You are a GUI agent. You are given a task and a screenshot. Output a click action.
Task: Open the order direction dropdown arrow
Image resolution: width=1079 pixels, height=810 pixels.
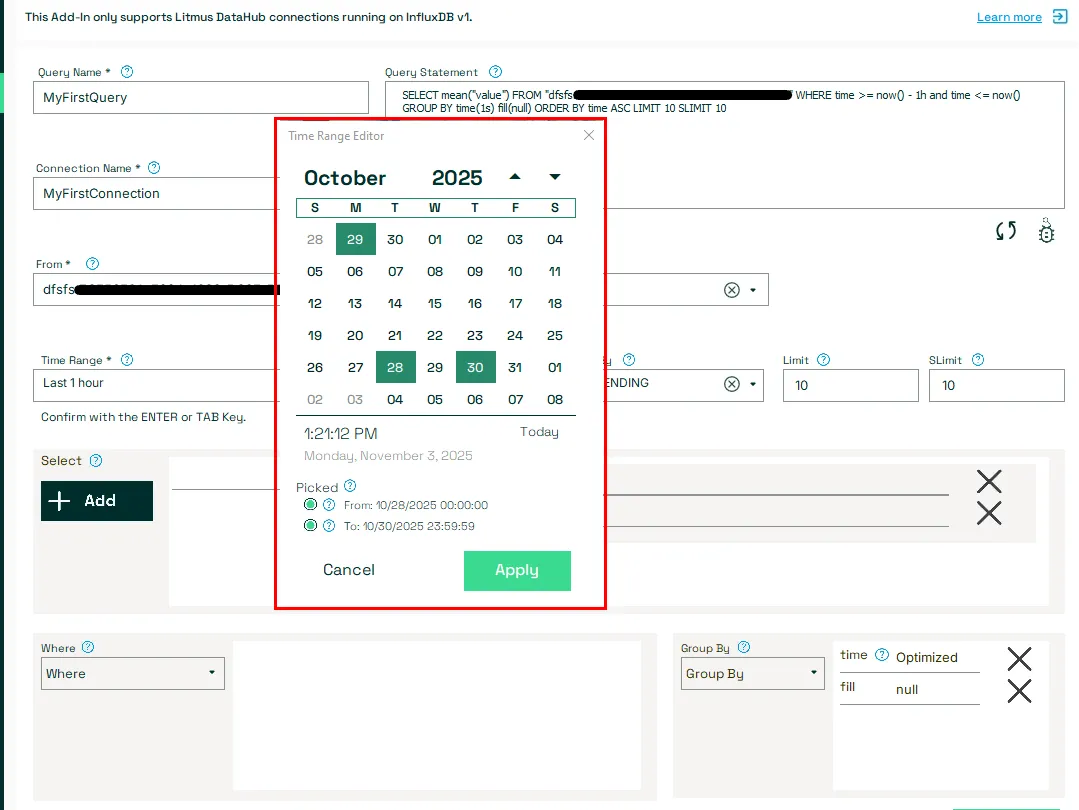[x=753, y=384]
